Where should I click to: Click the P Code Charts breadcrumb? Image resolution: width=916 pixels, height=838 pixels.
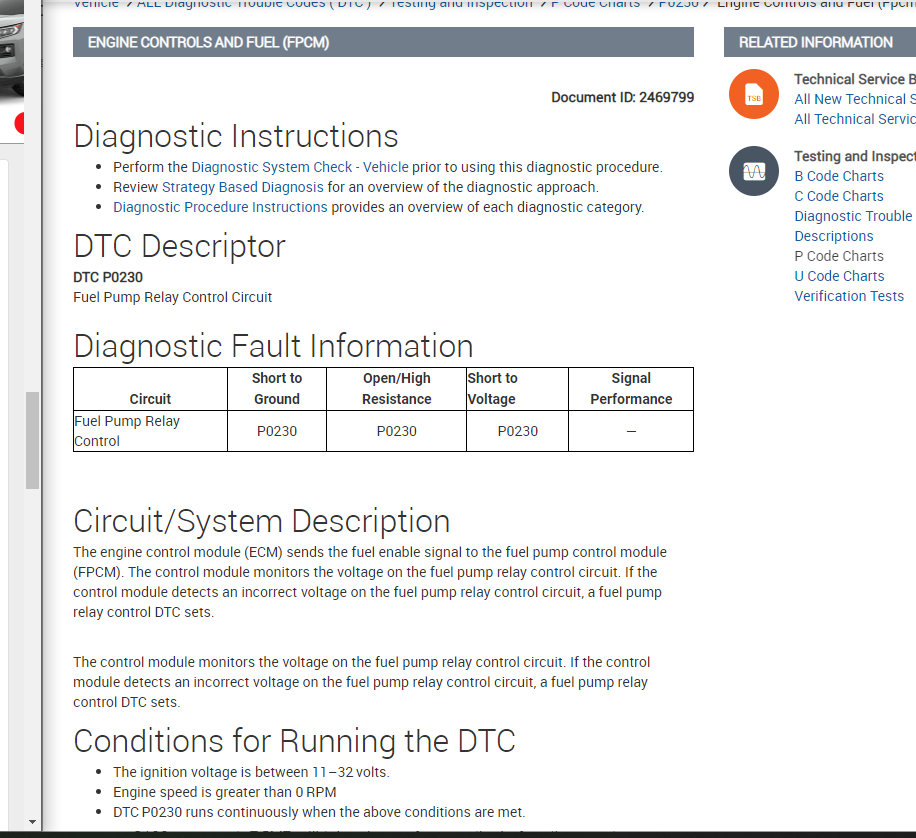(595, 4)
